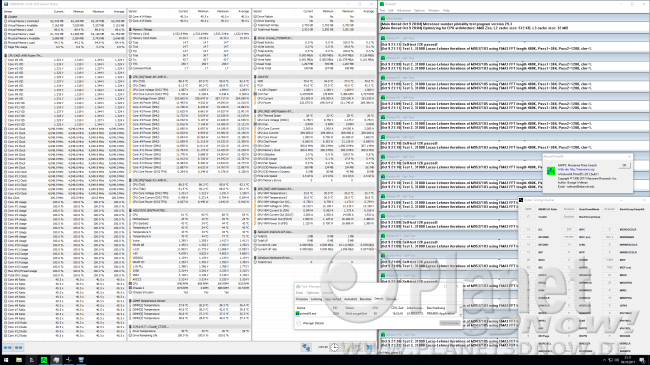Sort Task Manager by the CPU column

pos(375,308)
